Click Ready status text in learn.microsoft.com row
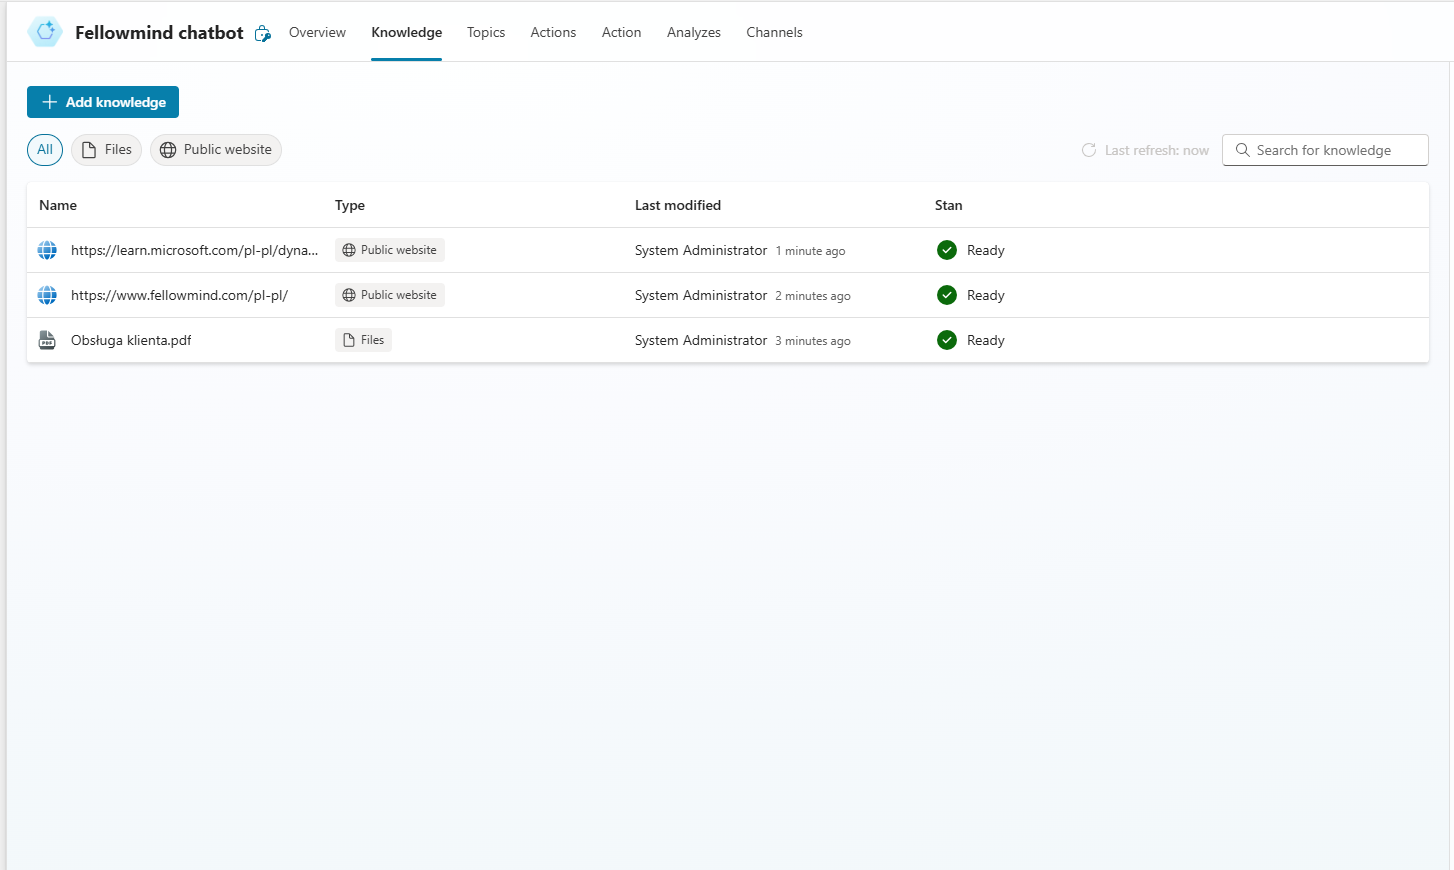The height and width of the screenshot is (870, 1454). pyautogui.click(x=986, y=250)
